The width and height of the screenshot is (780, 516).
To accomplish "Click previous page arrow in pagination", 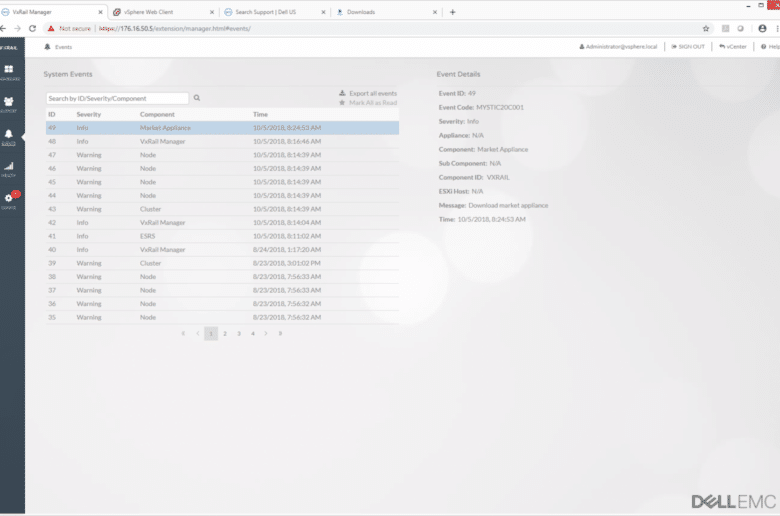I will click(197, 333).
